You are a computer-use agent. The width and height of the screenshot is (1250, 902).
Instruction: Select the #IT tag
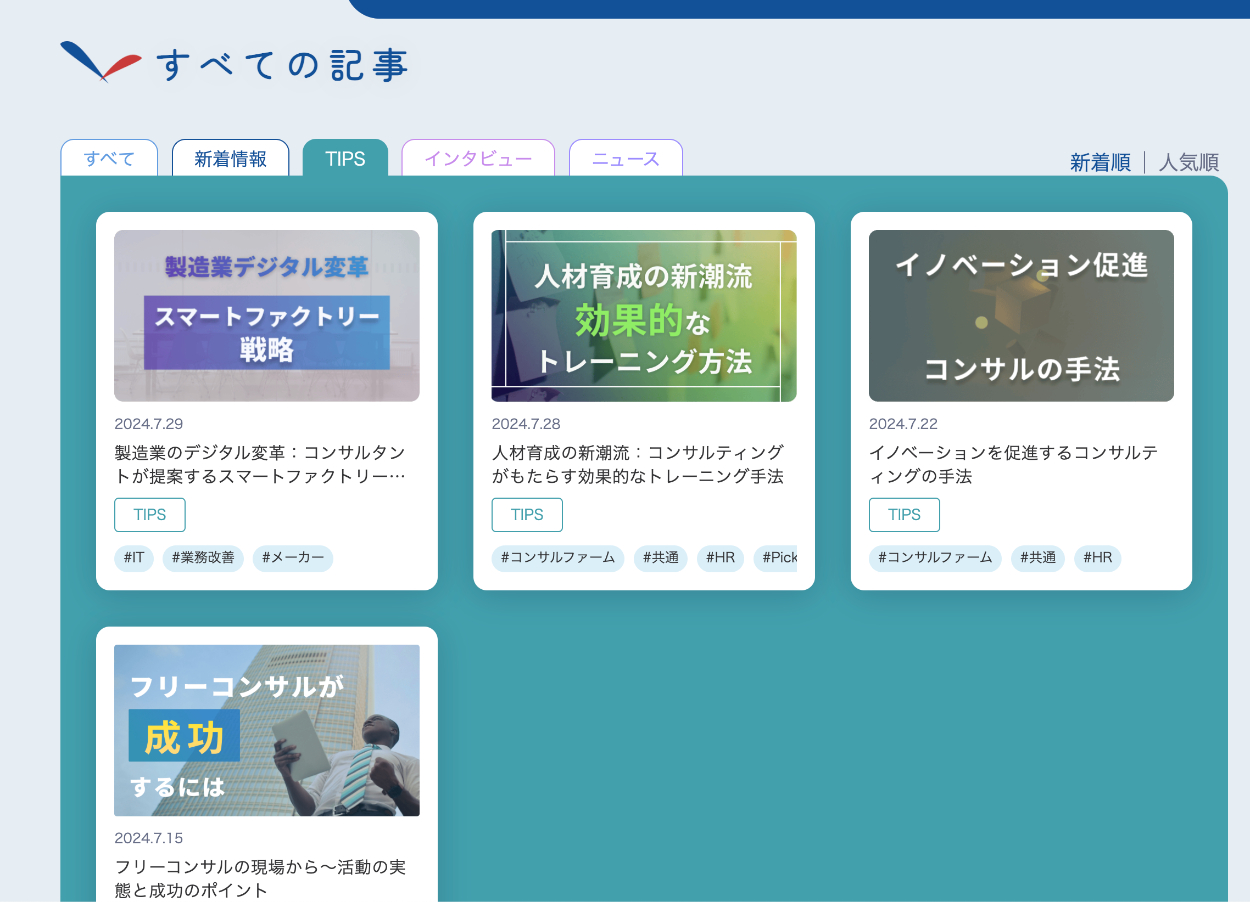pos(134,558)
